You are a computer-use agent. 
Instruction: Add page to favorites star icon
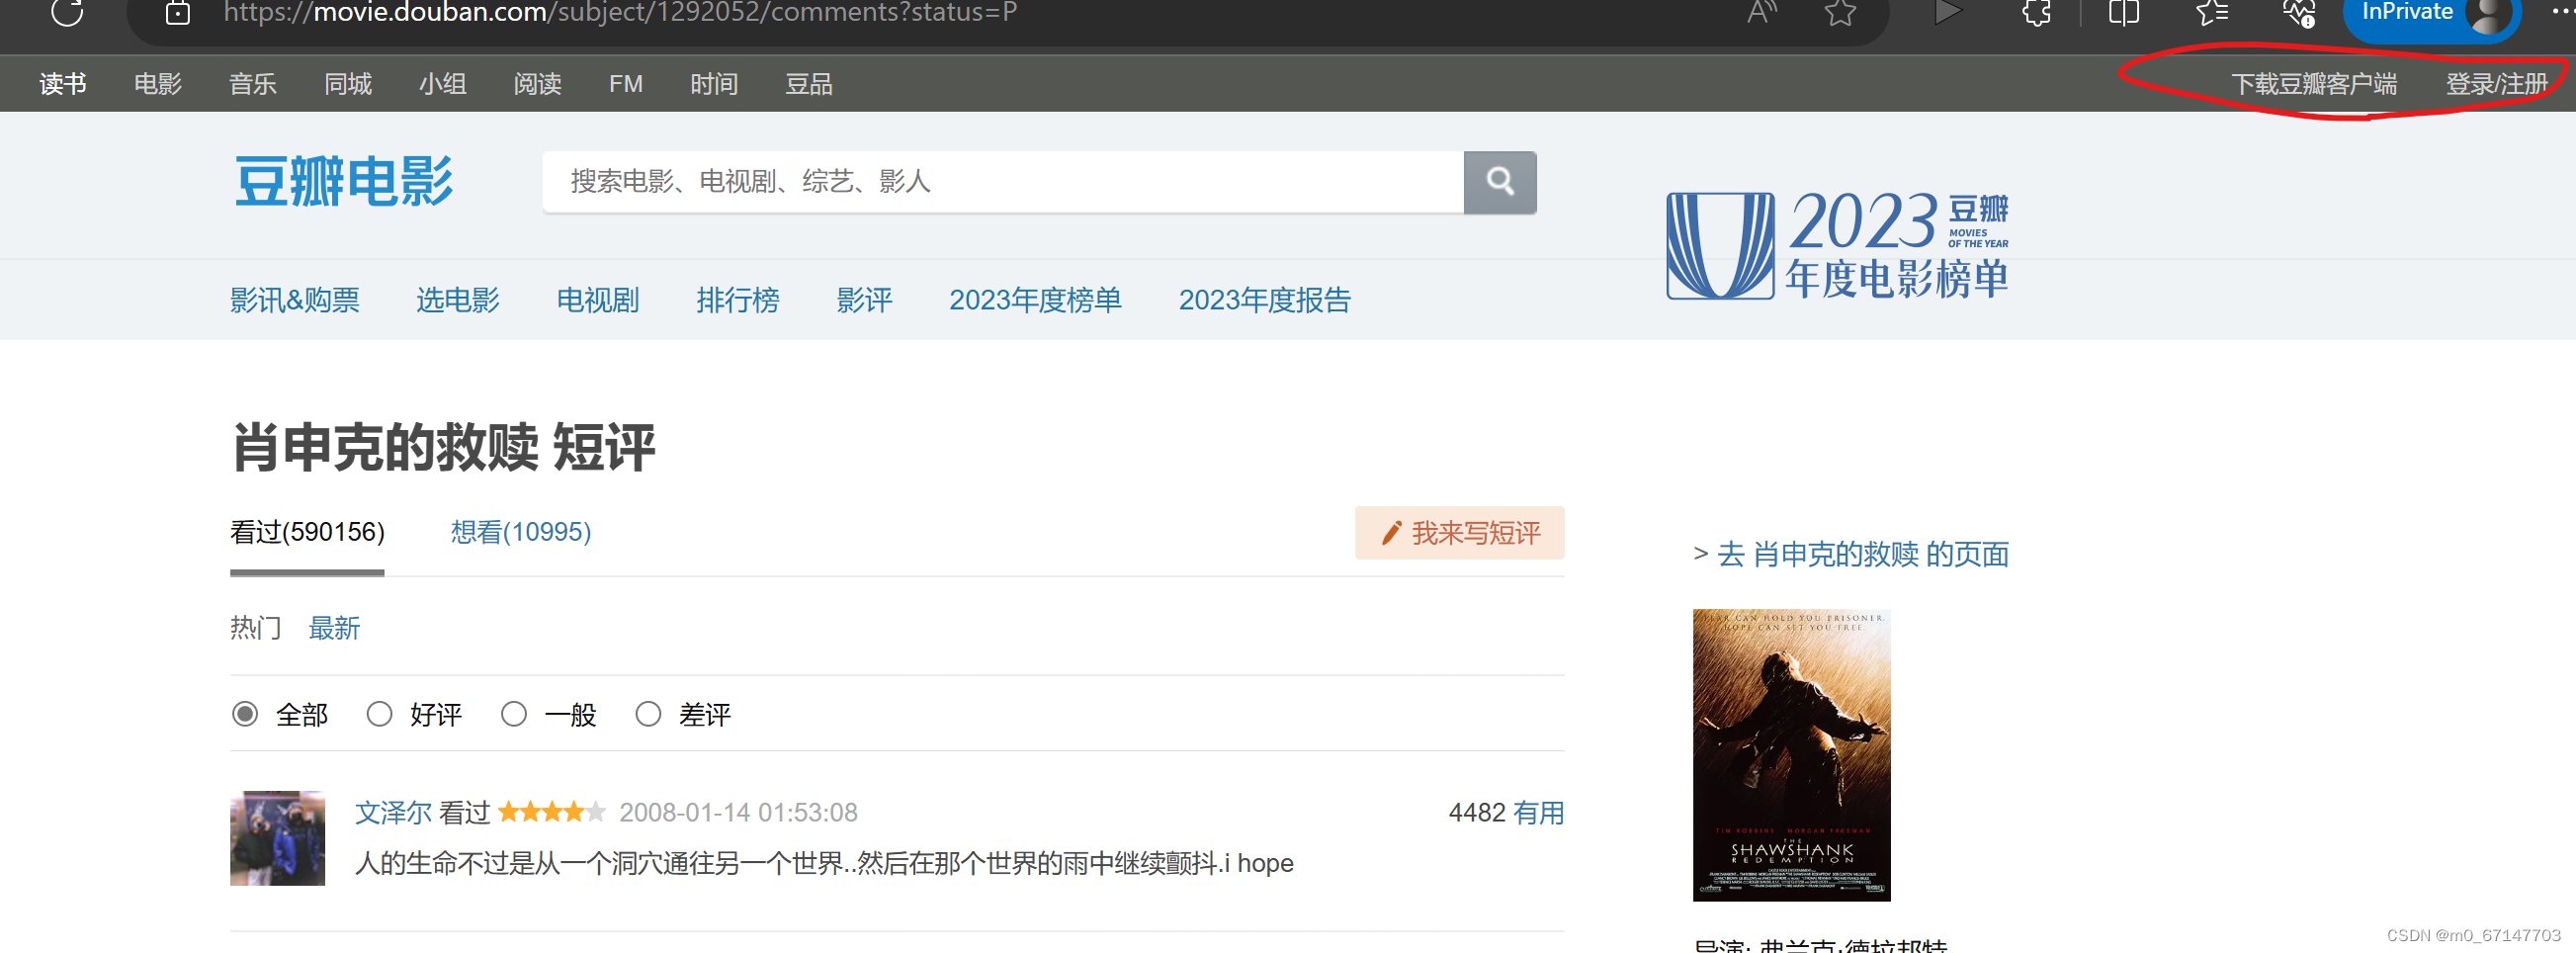tap(1840, 13)
